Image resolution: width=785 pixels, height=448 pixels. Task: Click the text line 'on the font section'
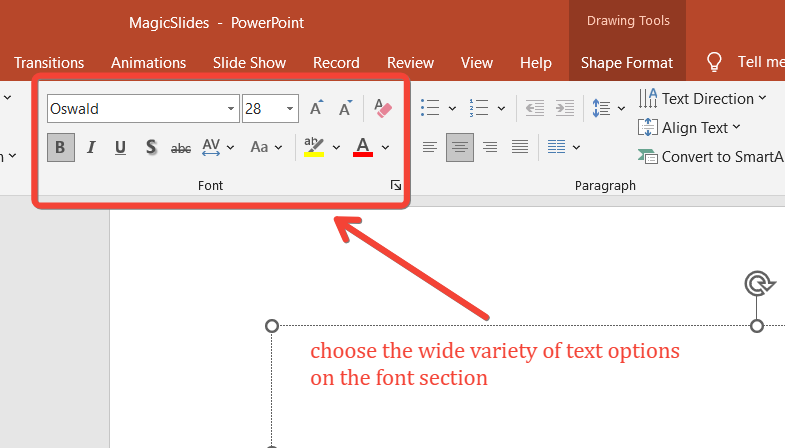pyautogui.click(x=399, y=377)
